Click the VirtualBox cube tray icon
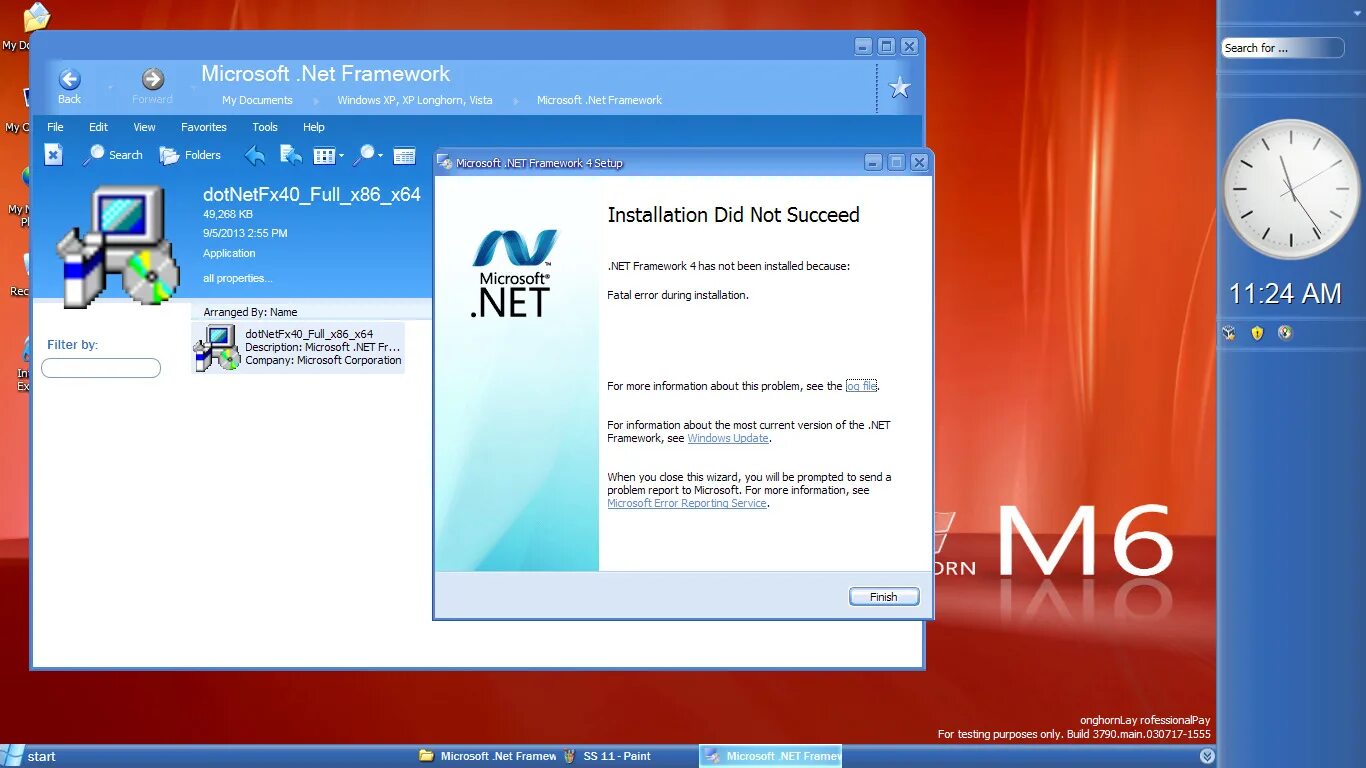 (1229, 333)
